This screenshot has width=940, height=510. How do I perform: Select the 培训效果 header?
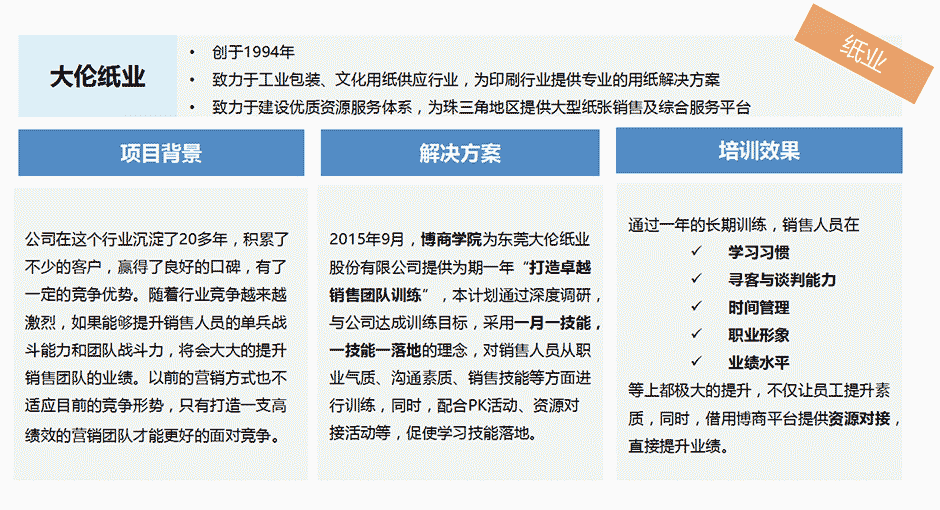coord(758,151)
